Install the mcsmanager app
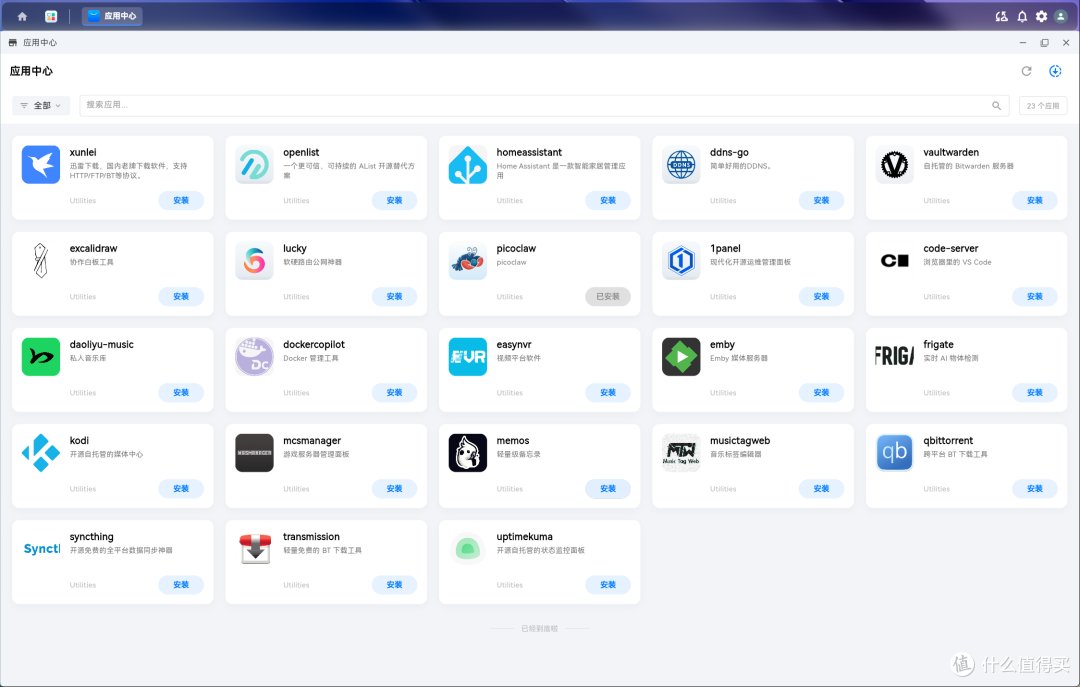1080x687 pixels. (395, 489)
